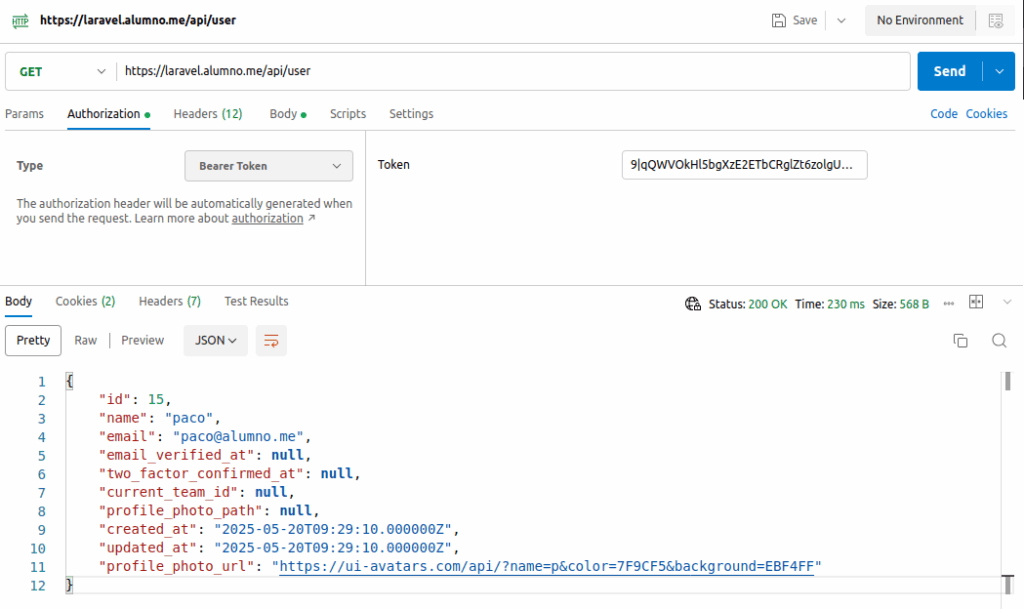Open the GET method dropdown
Screen dimensions: 1024x609
(x=60, y=71)
